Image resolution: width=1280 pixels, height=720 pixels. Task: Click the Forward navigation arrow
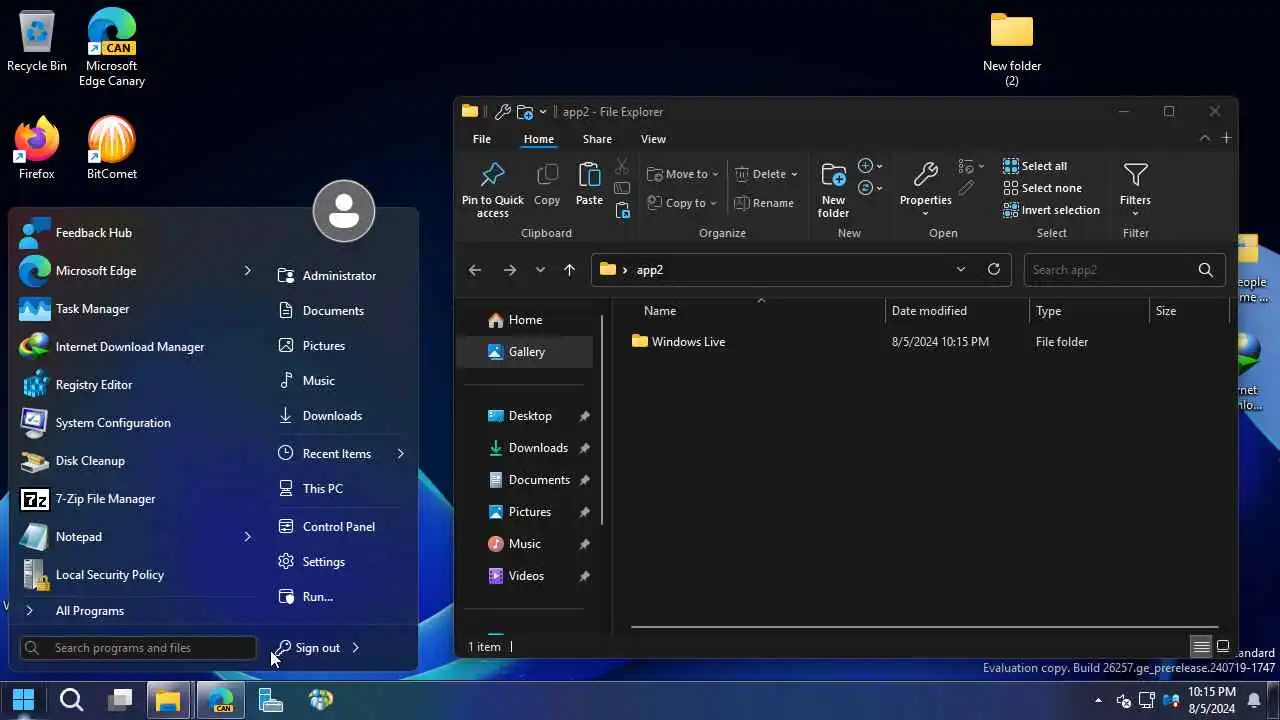510,270
